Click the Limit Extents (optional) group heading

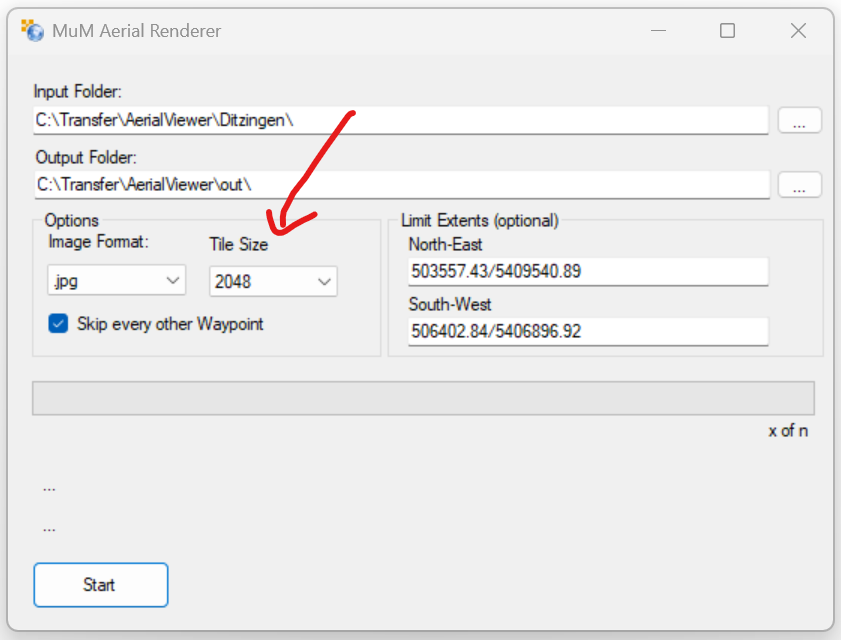pos(479,220)
